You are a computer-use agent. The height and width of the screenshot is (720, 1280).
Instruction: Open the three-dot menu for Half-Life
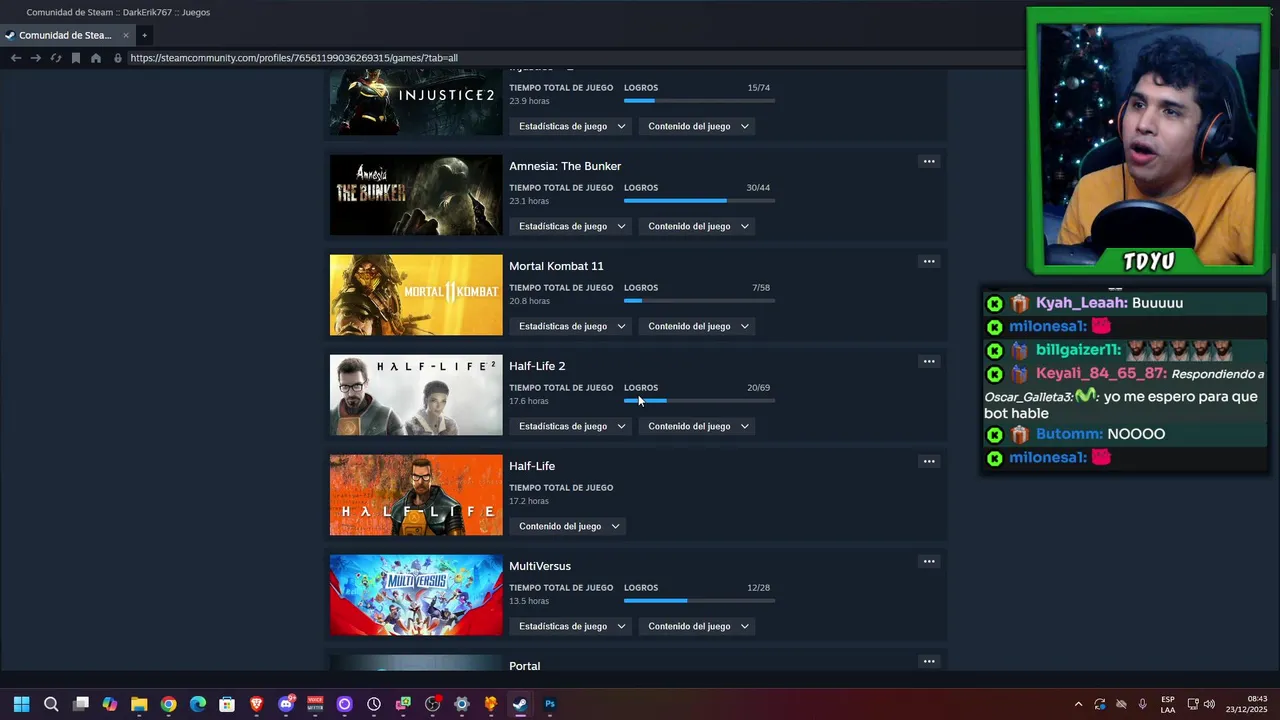[x=929, y=461]
